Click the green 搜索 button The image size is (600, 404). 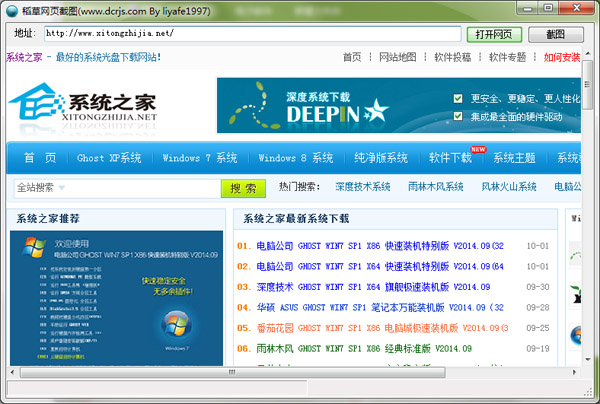(x=243, y=188)
